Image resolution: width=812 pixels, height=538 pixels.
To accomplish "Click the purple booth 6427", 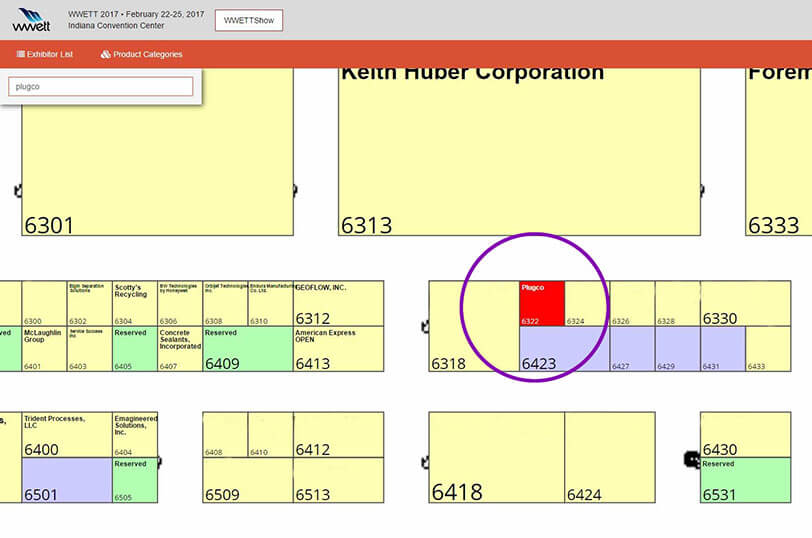I will pyautogui.click(x=632, y=348).
